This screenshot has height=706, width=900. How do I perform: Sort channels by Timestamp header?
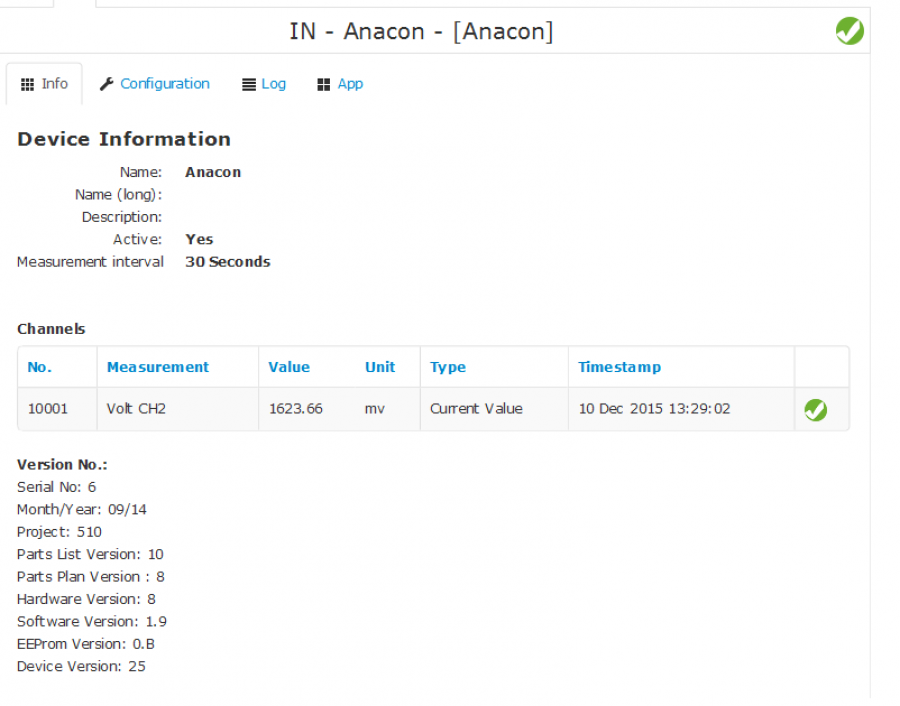pyautogui.click(x=619, y=367)
